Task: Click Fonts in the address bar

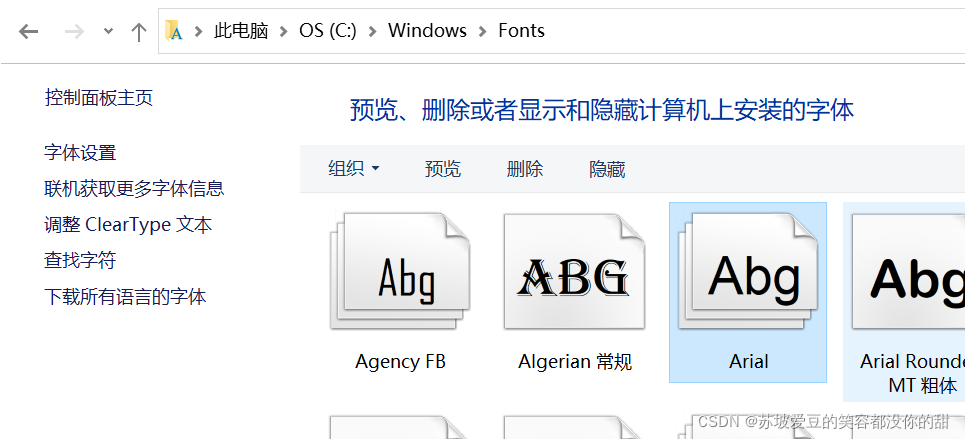Action: [x=521, y=31]
